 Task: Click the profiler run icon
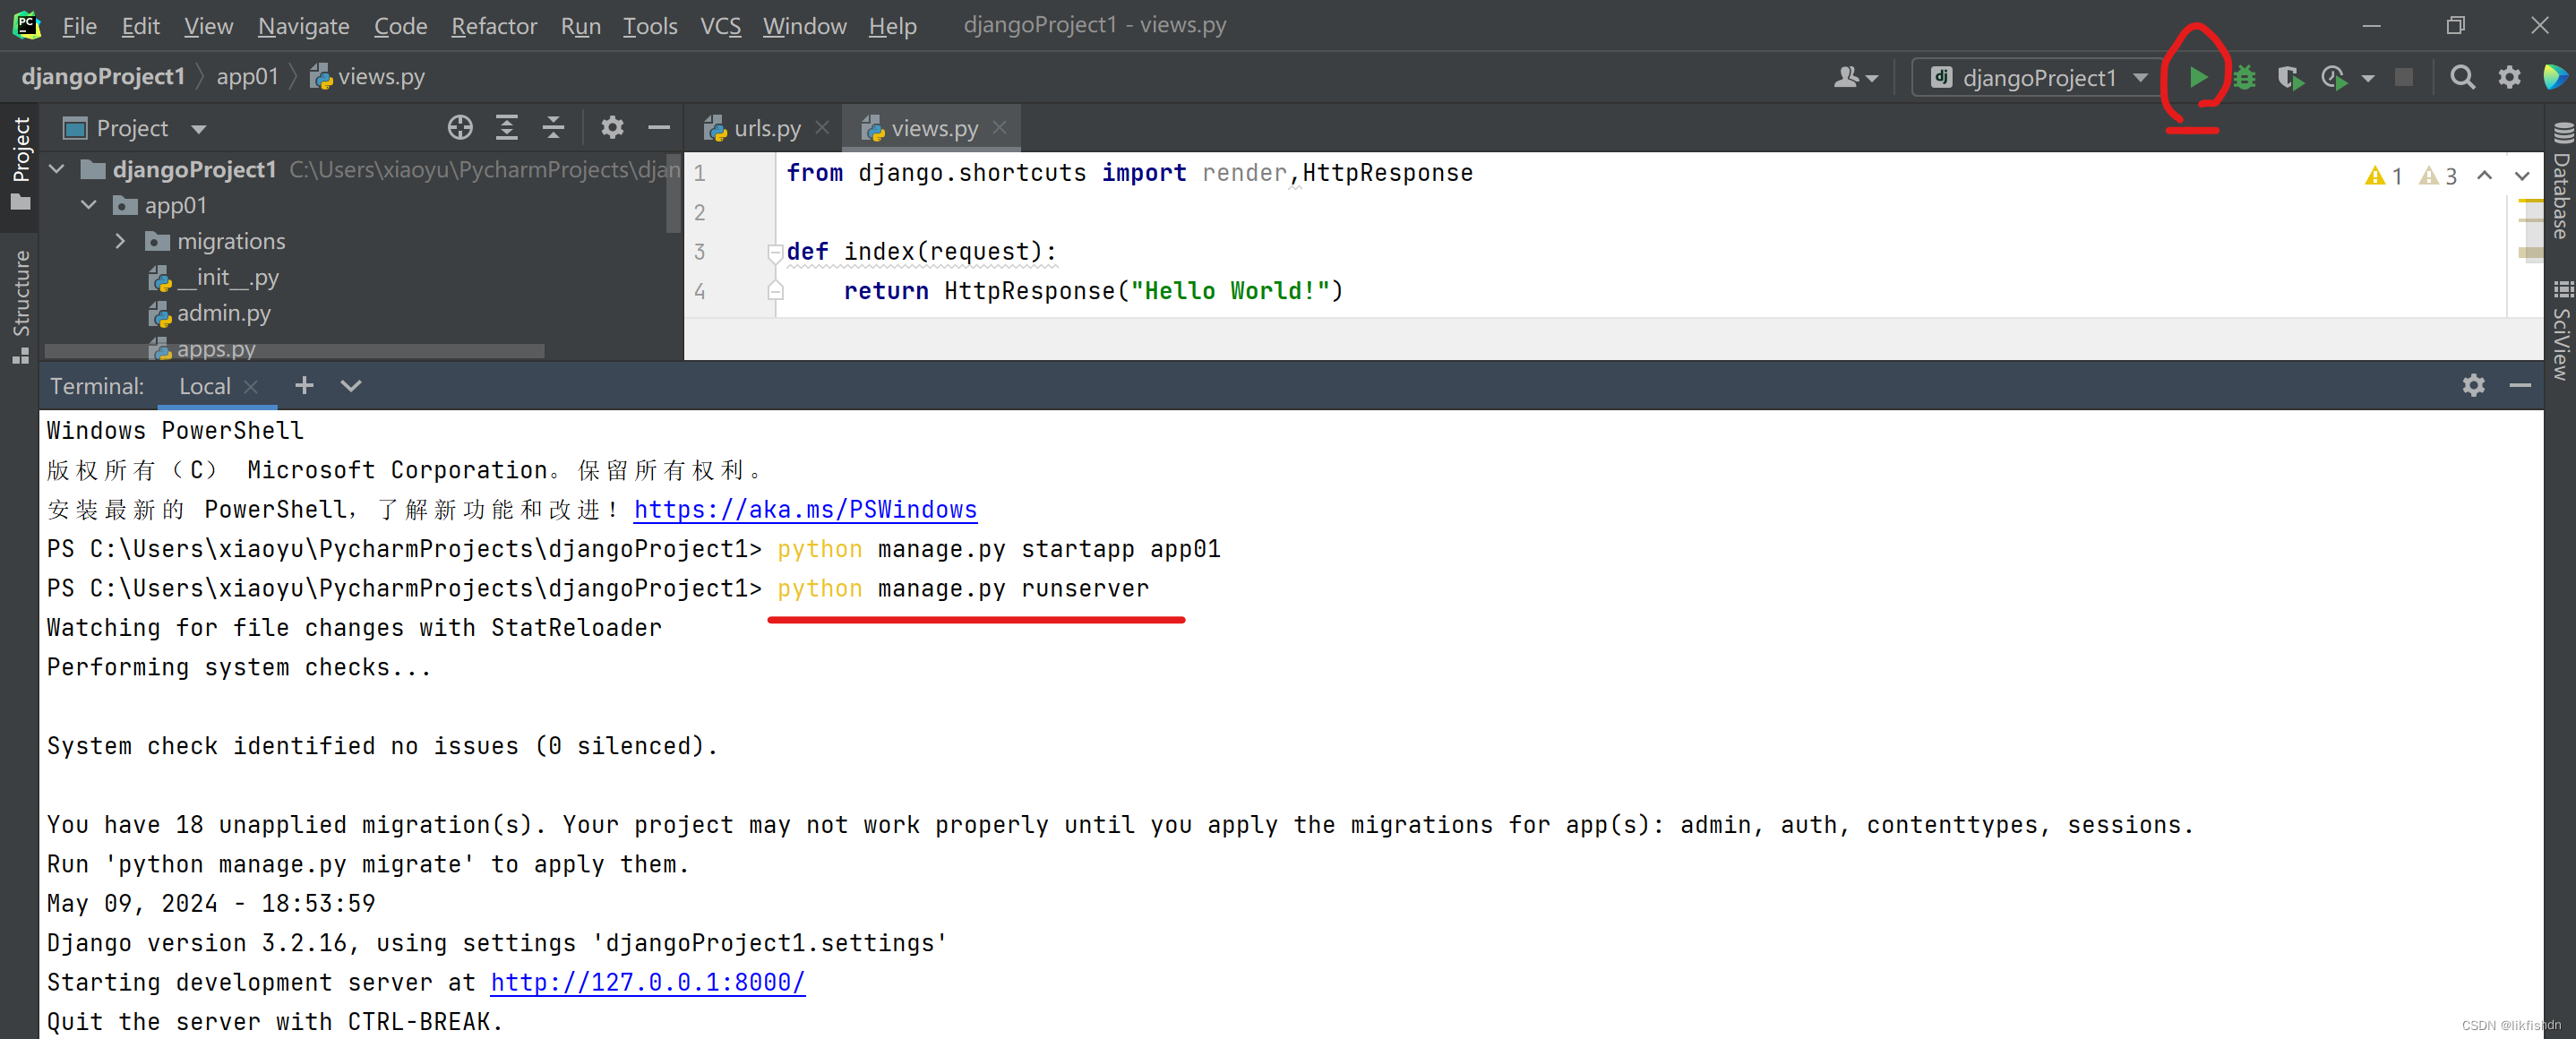pos(2334,77)
